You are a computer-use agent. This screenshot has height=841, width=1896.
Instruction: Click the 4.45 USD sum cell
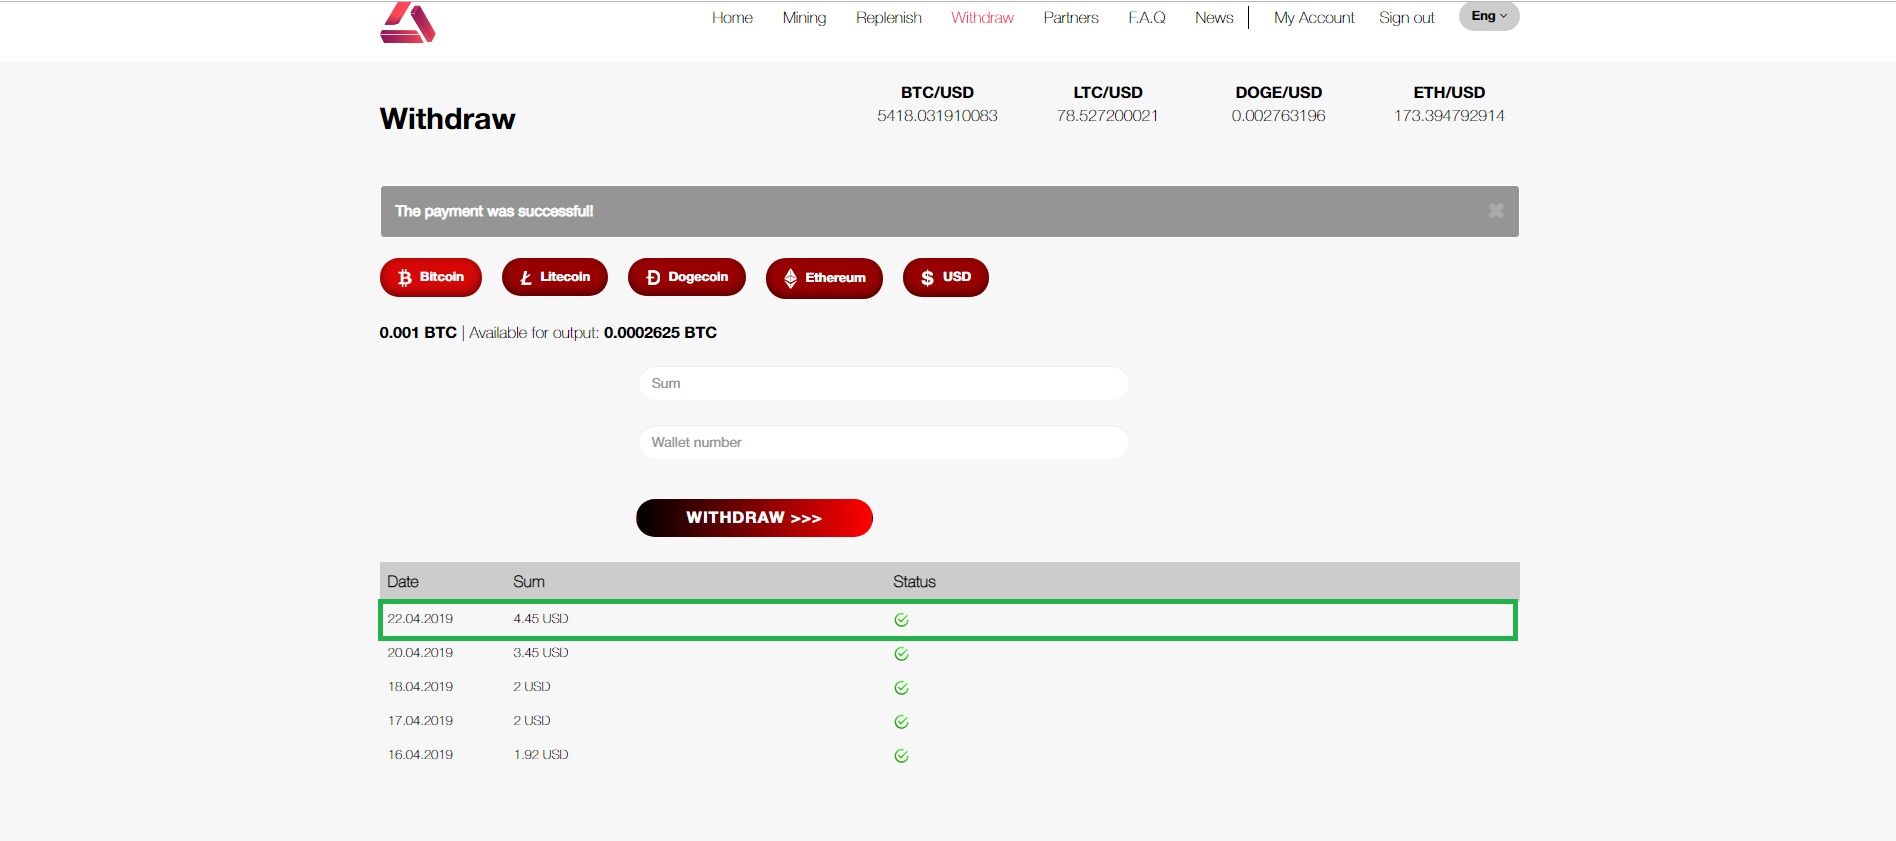click(x=541, y=619)
